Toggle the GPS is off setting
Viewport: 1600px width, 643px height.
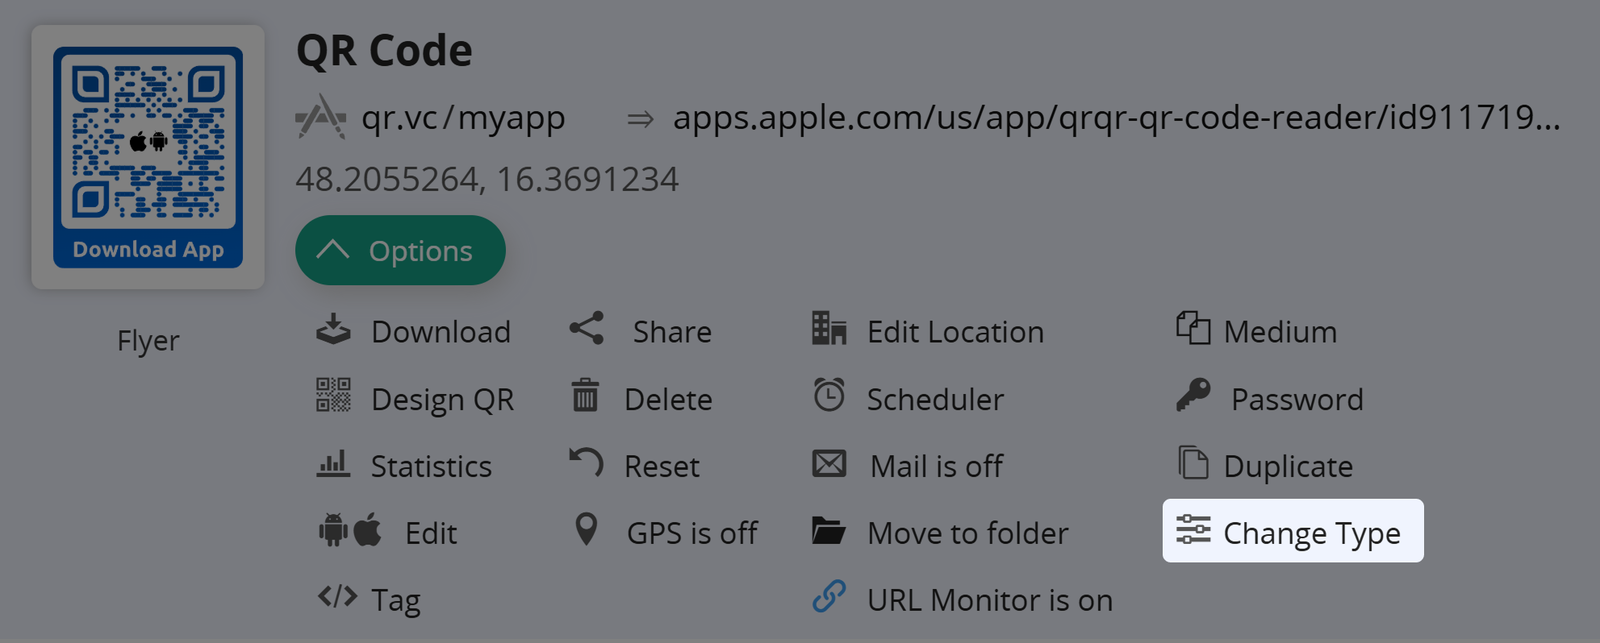(691, 533)
